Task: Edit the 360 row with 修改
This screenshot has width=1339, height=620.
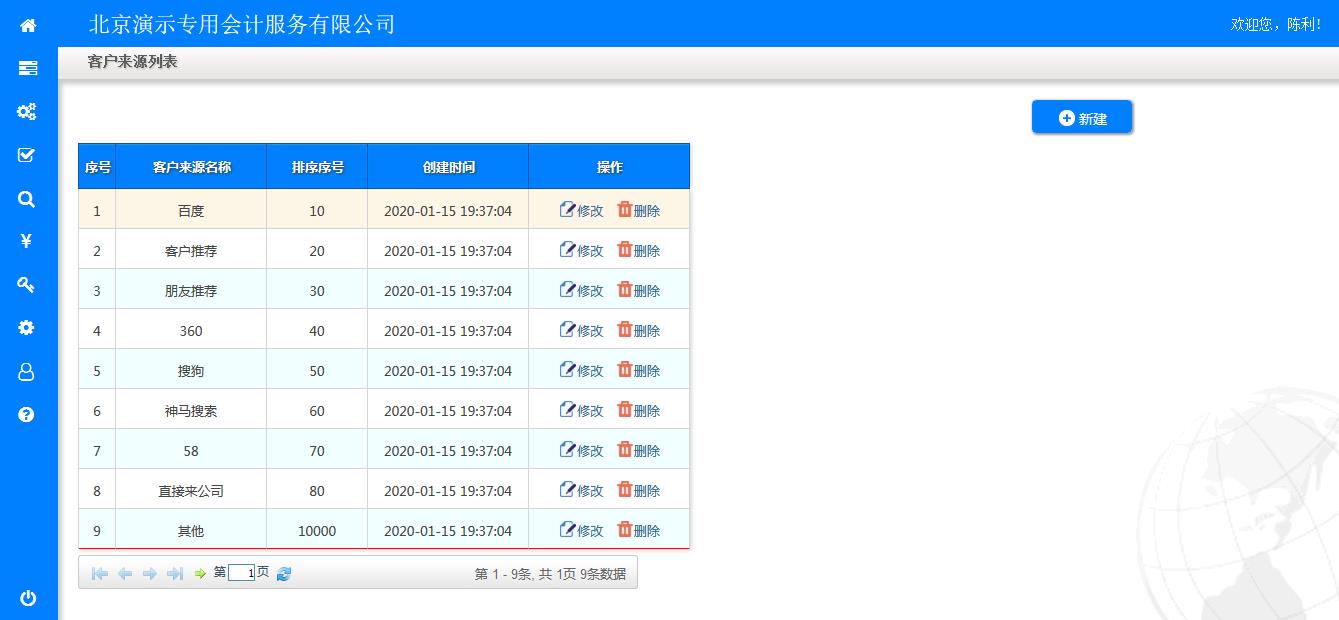Action: click(581, 330)
